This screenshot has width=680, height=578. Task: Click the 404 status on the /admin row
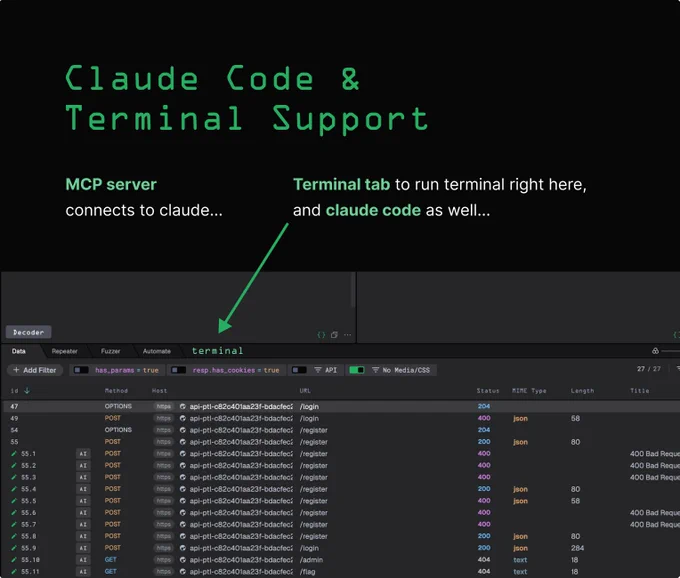point(484,560)
